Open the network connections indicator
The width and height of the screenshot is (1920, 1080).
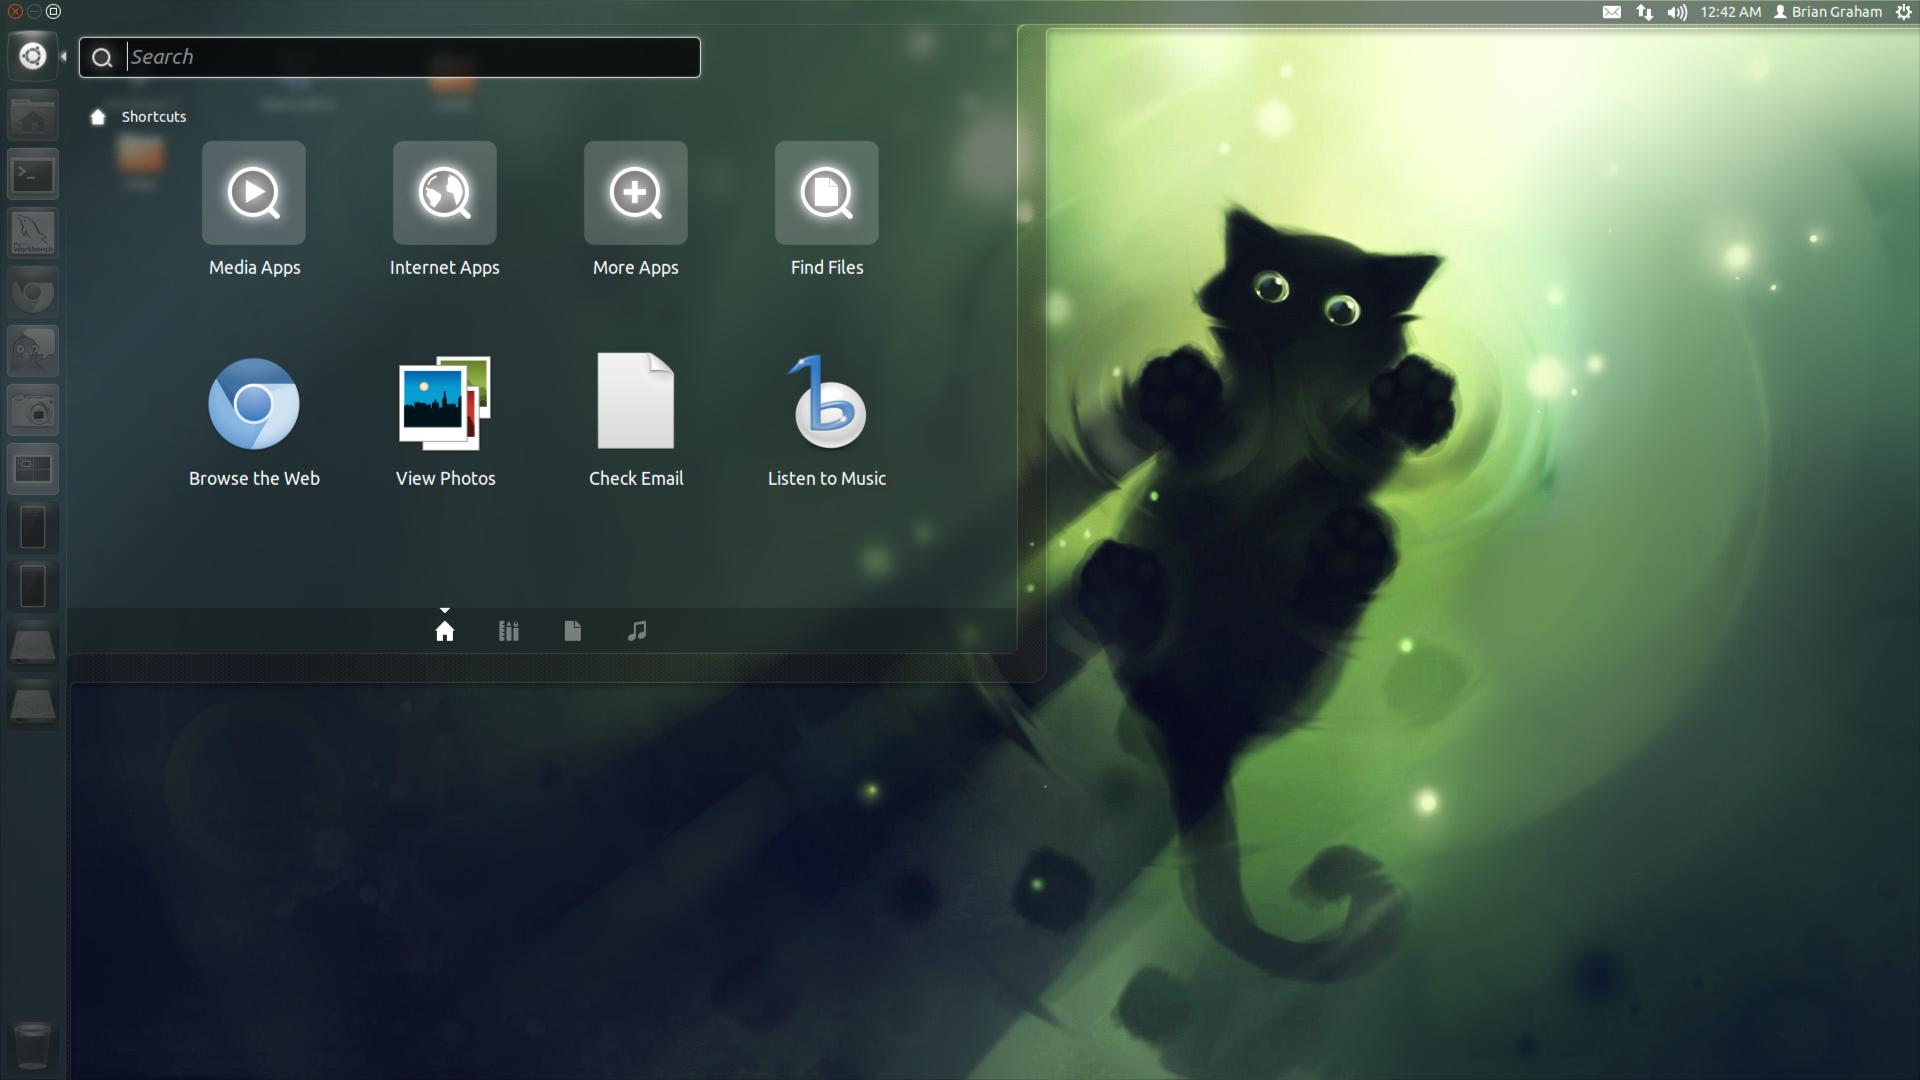[1645, 12]
